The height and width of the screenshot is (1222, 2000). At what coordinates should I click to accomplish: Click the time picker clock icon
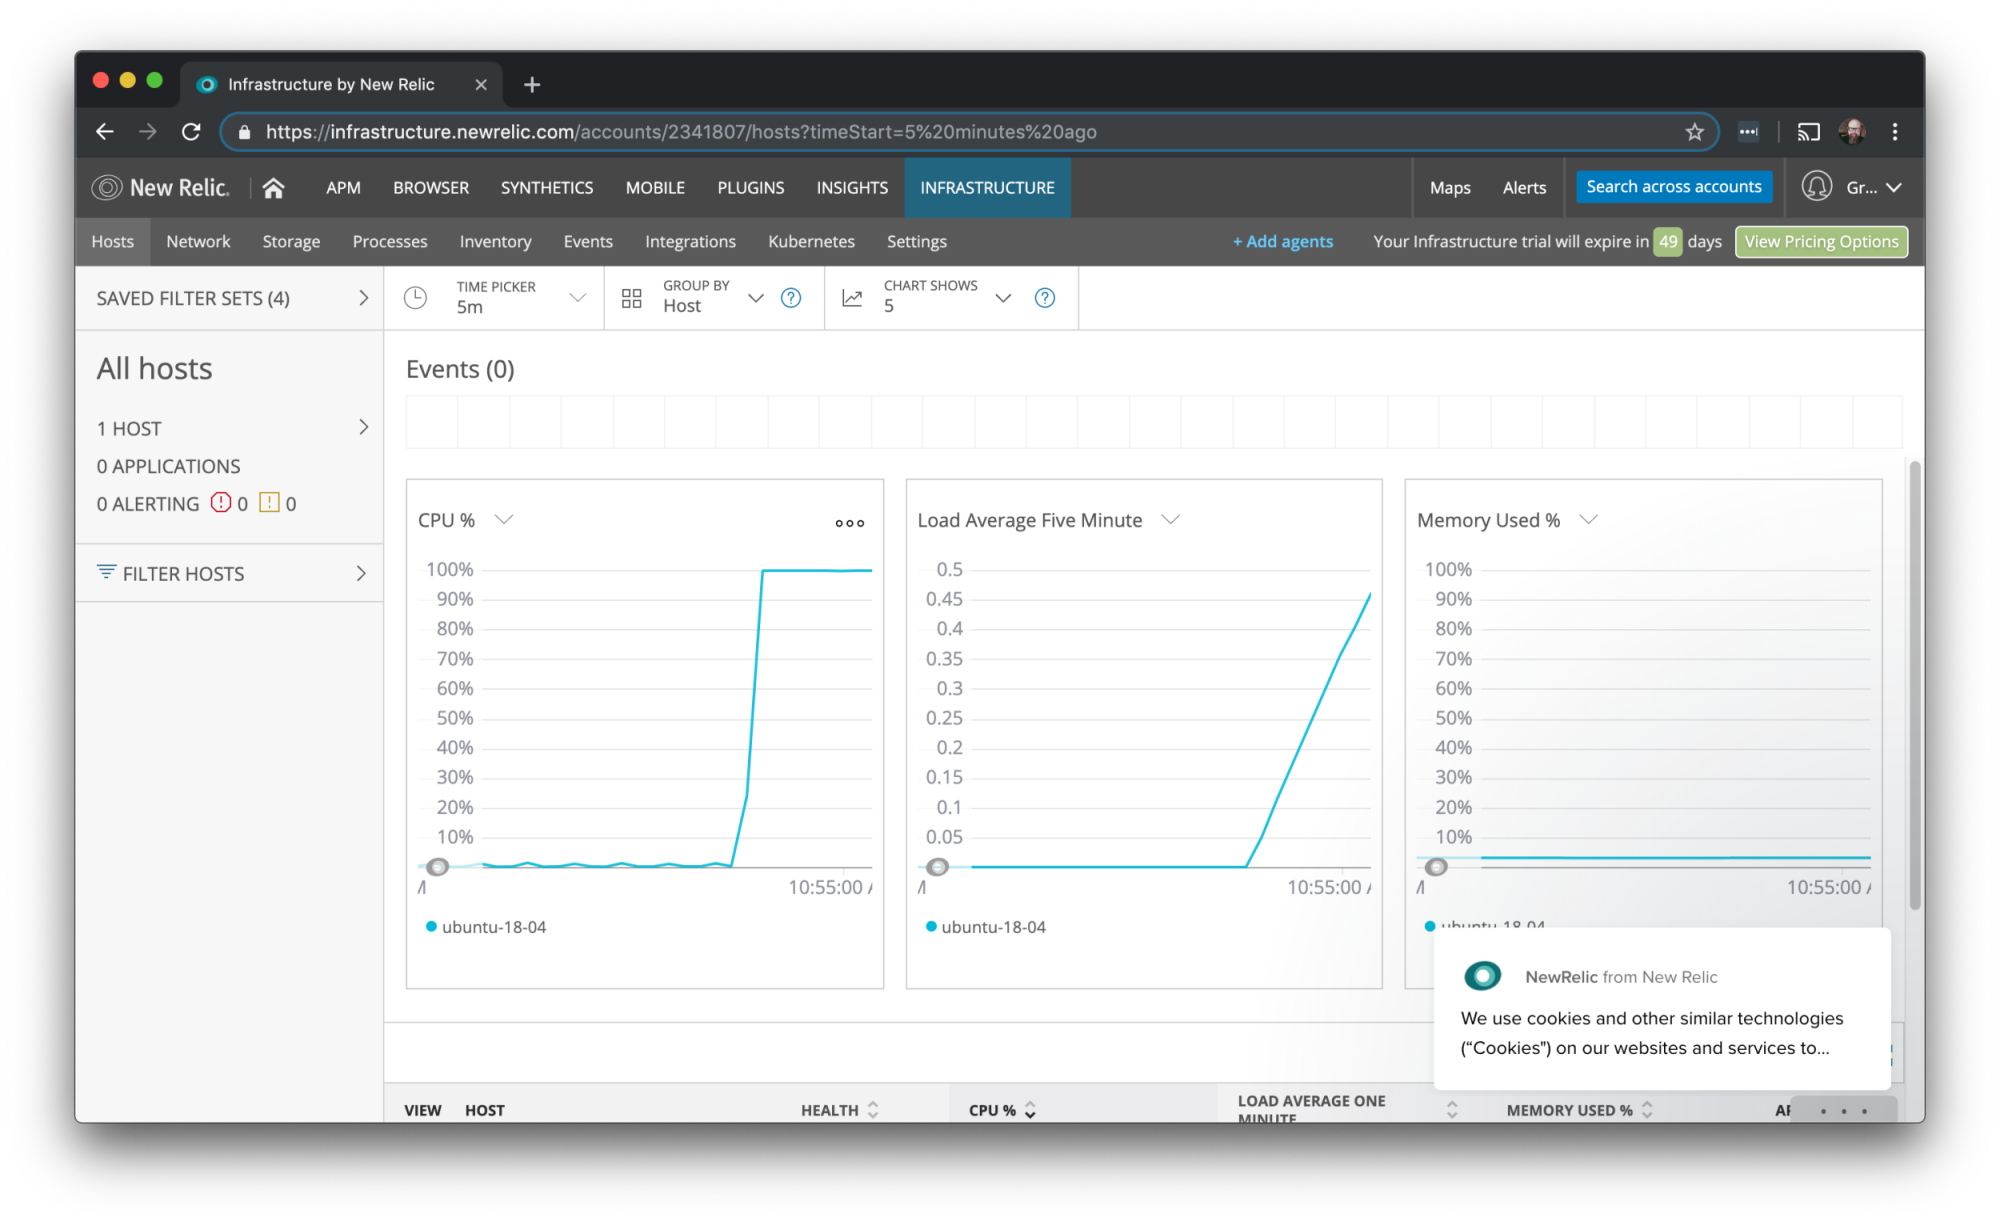click(x=415, y=298)
